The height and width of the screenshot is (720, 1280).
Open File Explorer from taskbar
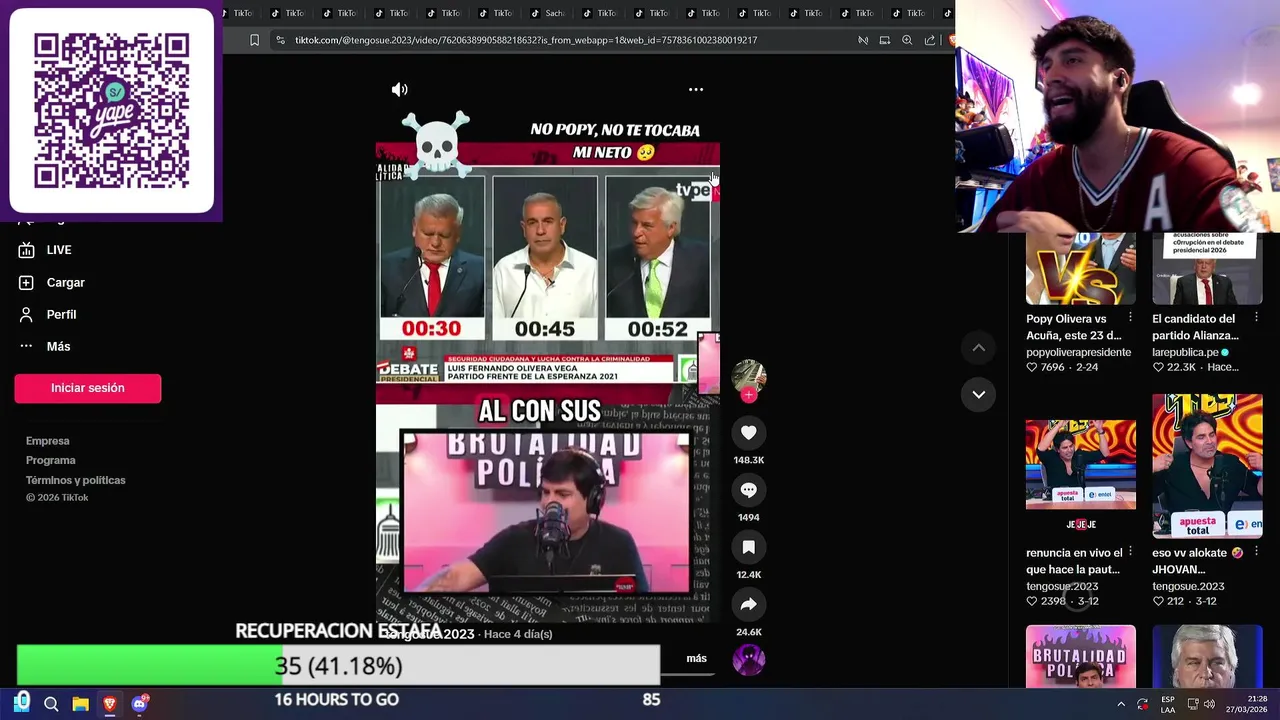click(x=80, y=704)
